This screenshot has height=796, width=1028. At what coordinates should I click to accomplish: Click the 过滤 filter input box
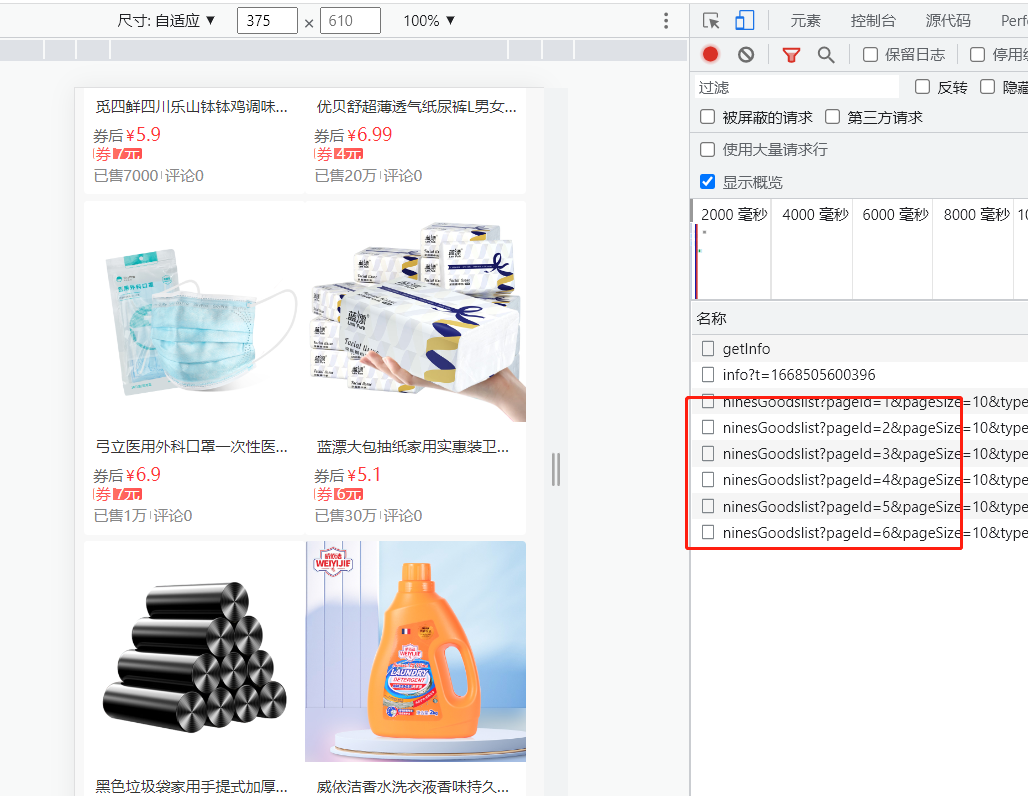coord(797,87)
